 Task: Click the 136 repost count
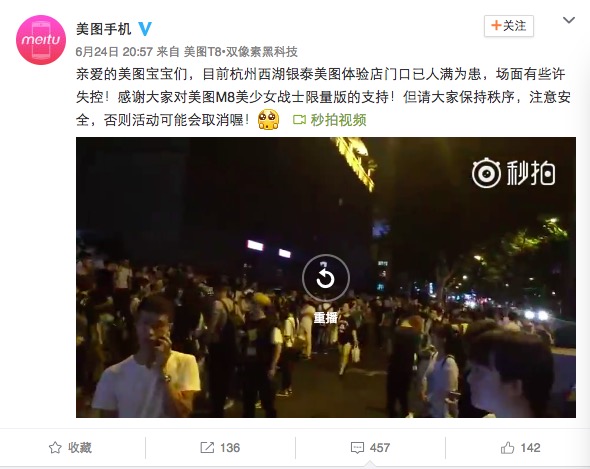pos(230,448)
